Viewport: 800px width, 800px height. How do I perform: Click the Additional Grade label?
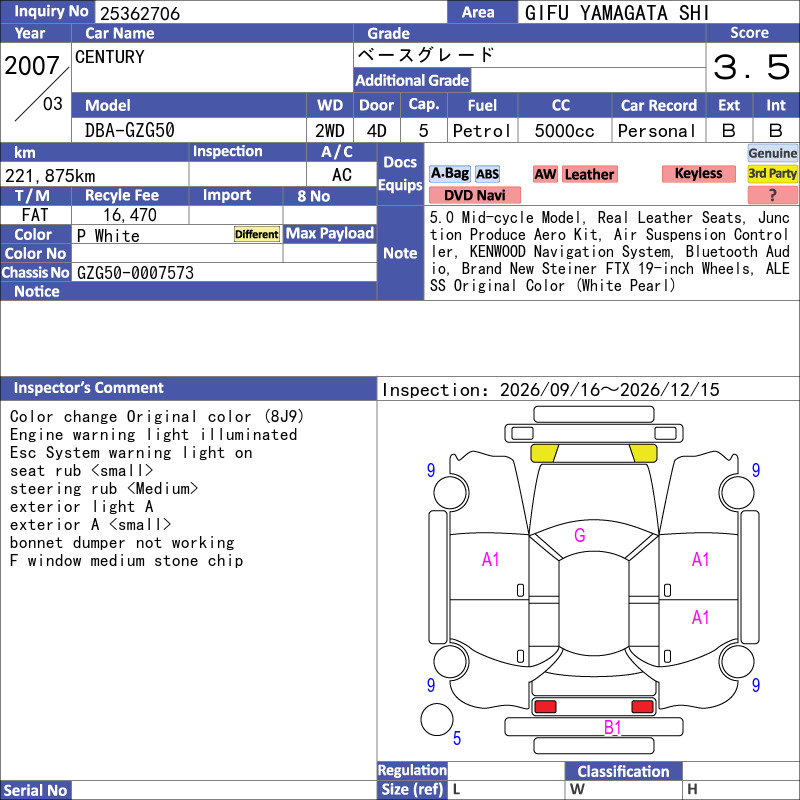tap(412, 80)
